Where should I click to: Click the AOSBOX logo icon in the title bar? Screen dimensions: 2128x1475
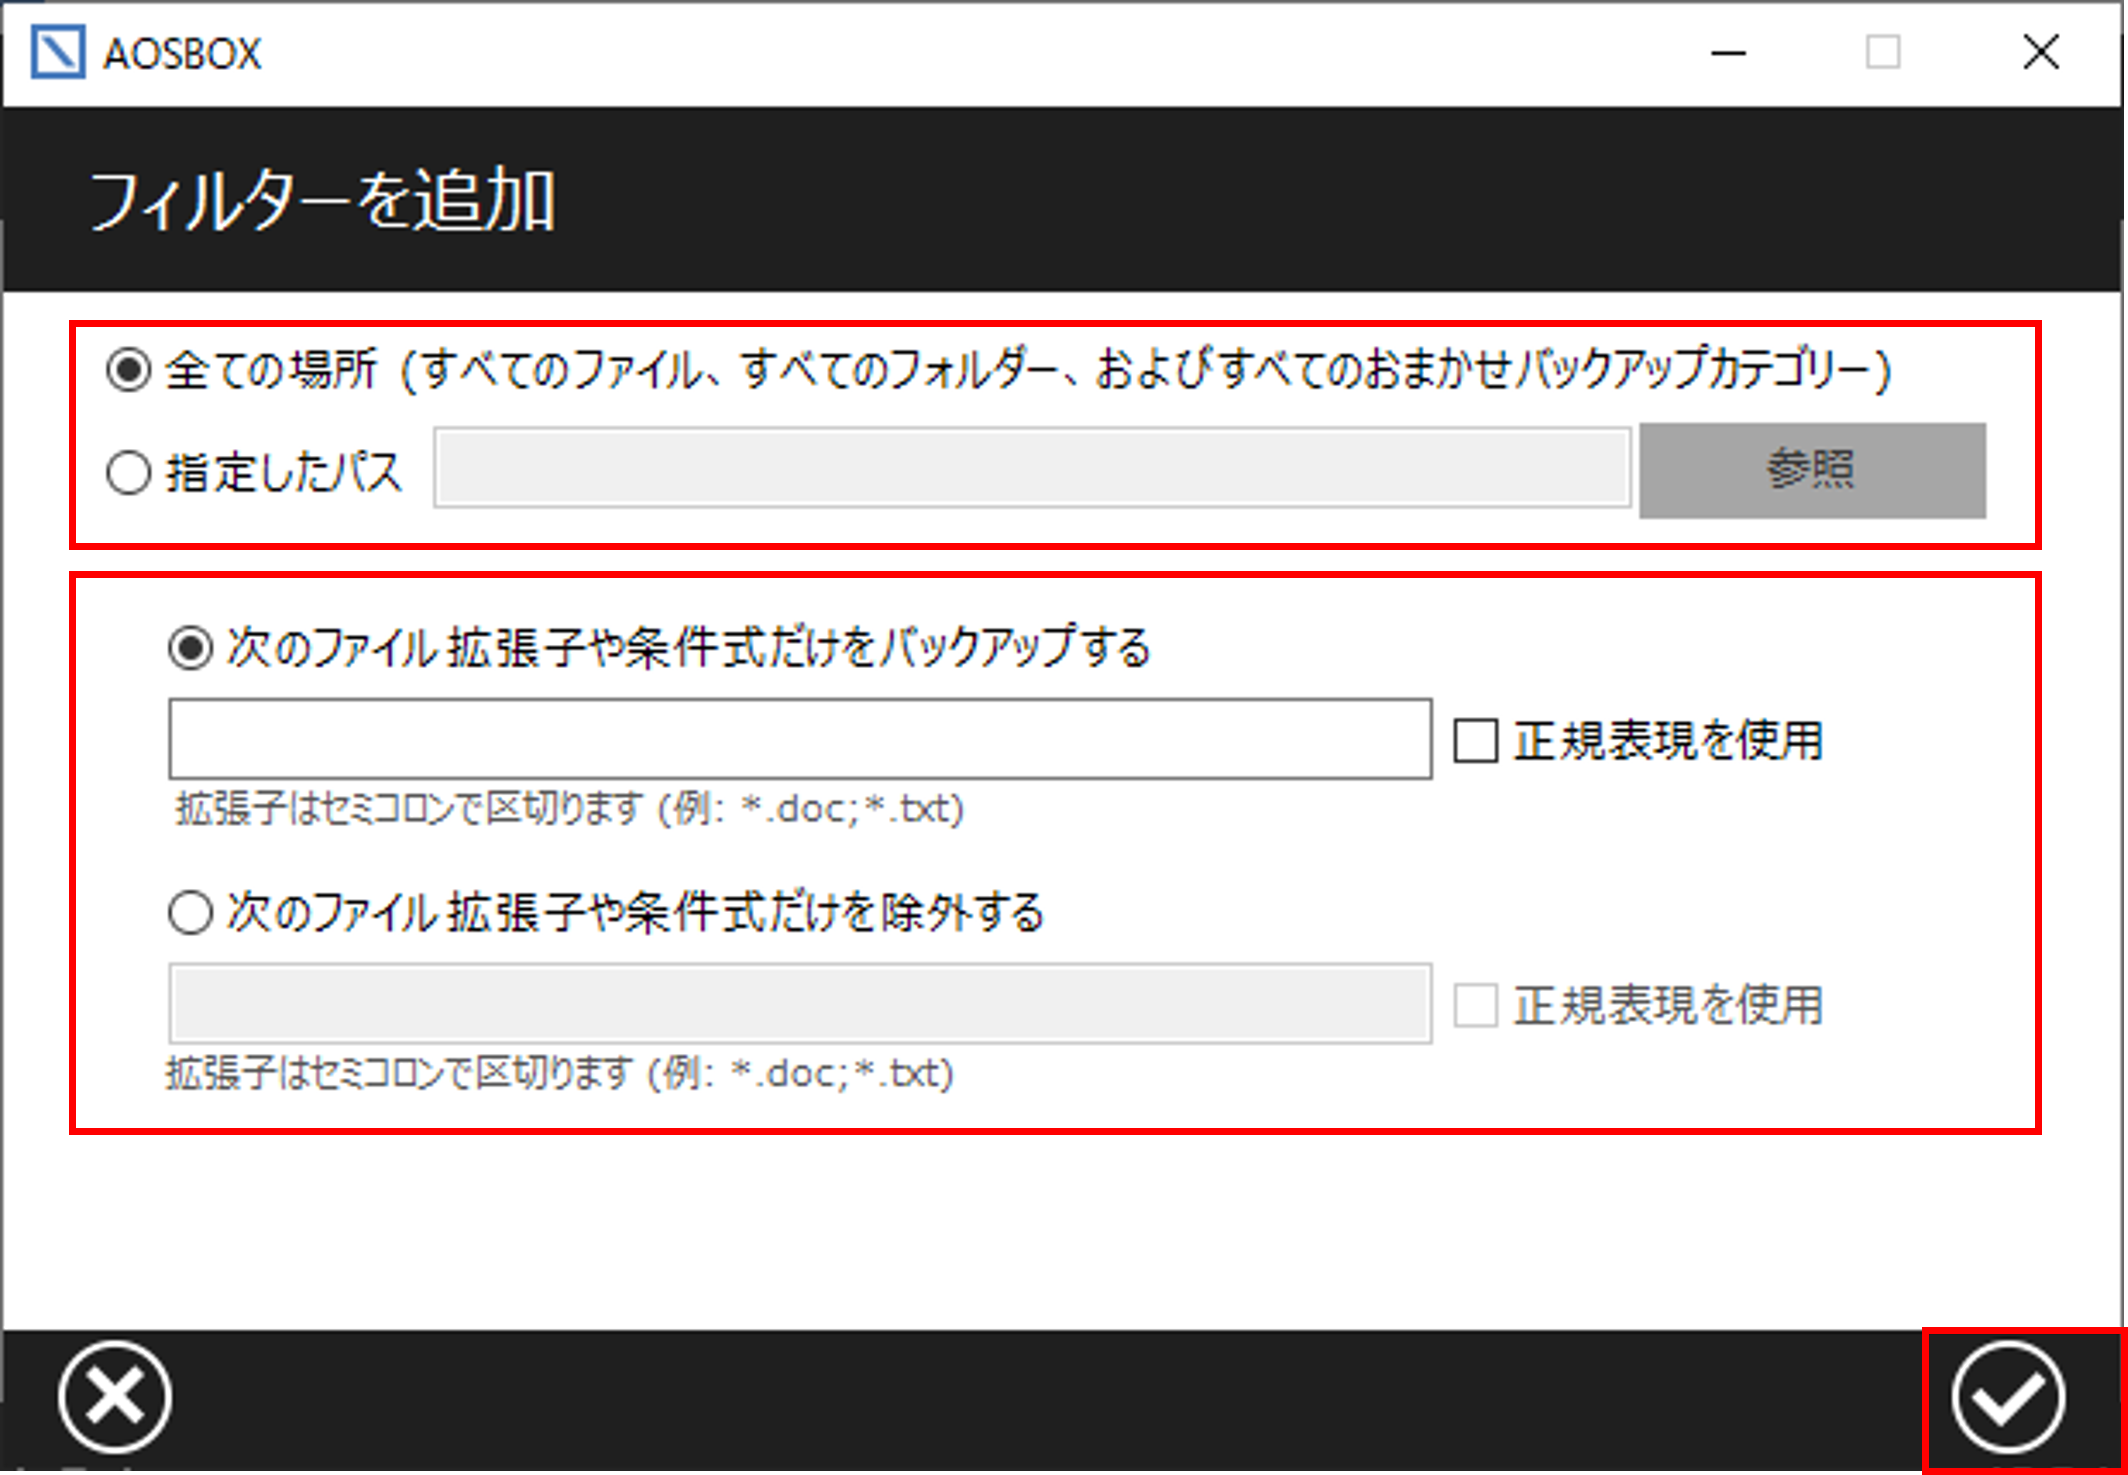tap(58, 52)
